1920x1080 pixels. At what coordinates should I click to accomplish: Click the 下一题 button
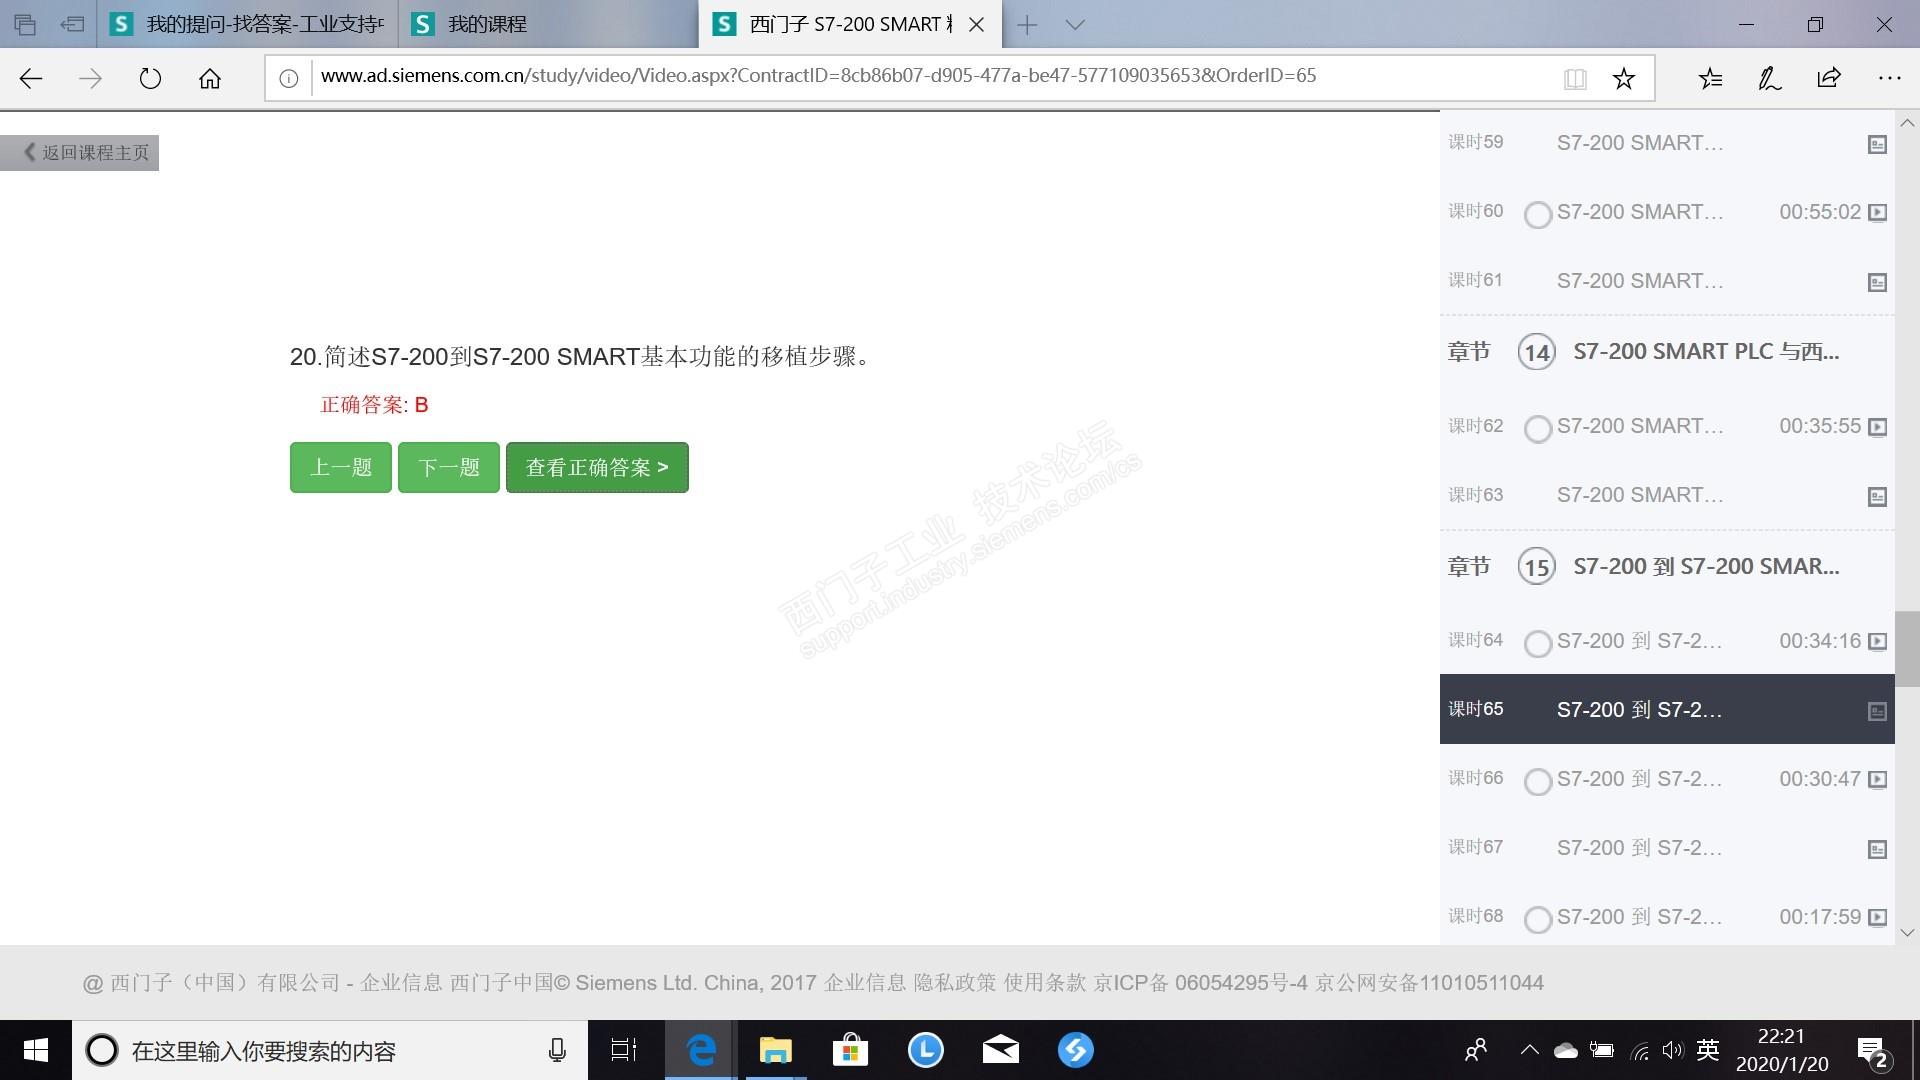449,467
